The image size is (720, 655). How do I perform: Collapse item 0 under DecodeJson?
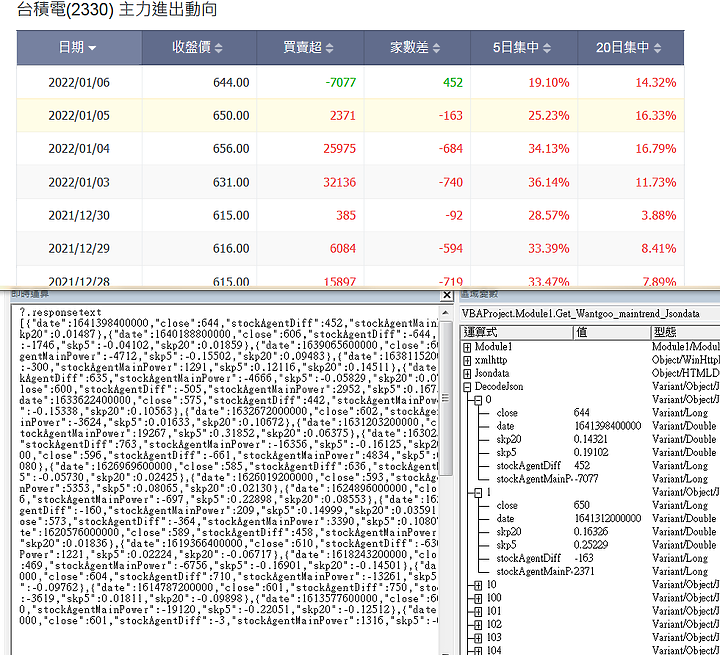[478, 400]
